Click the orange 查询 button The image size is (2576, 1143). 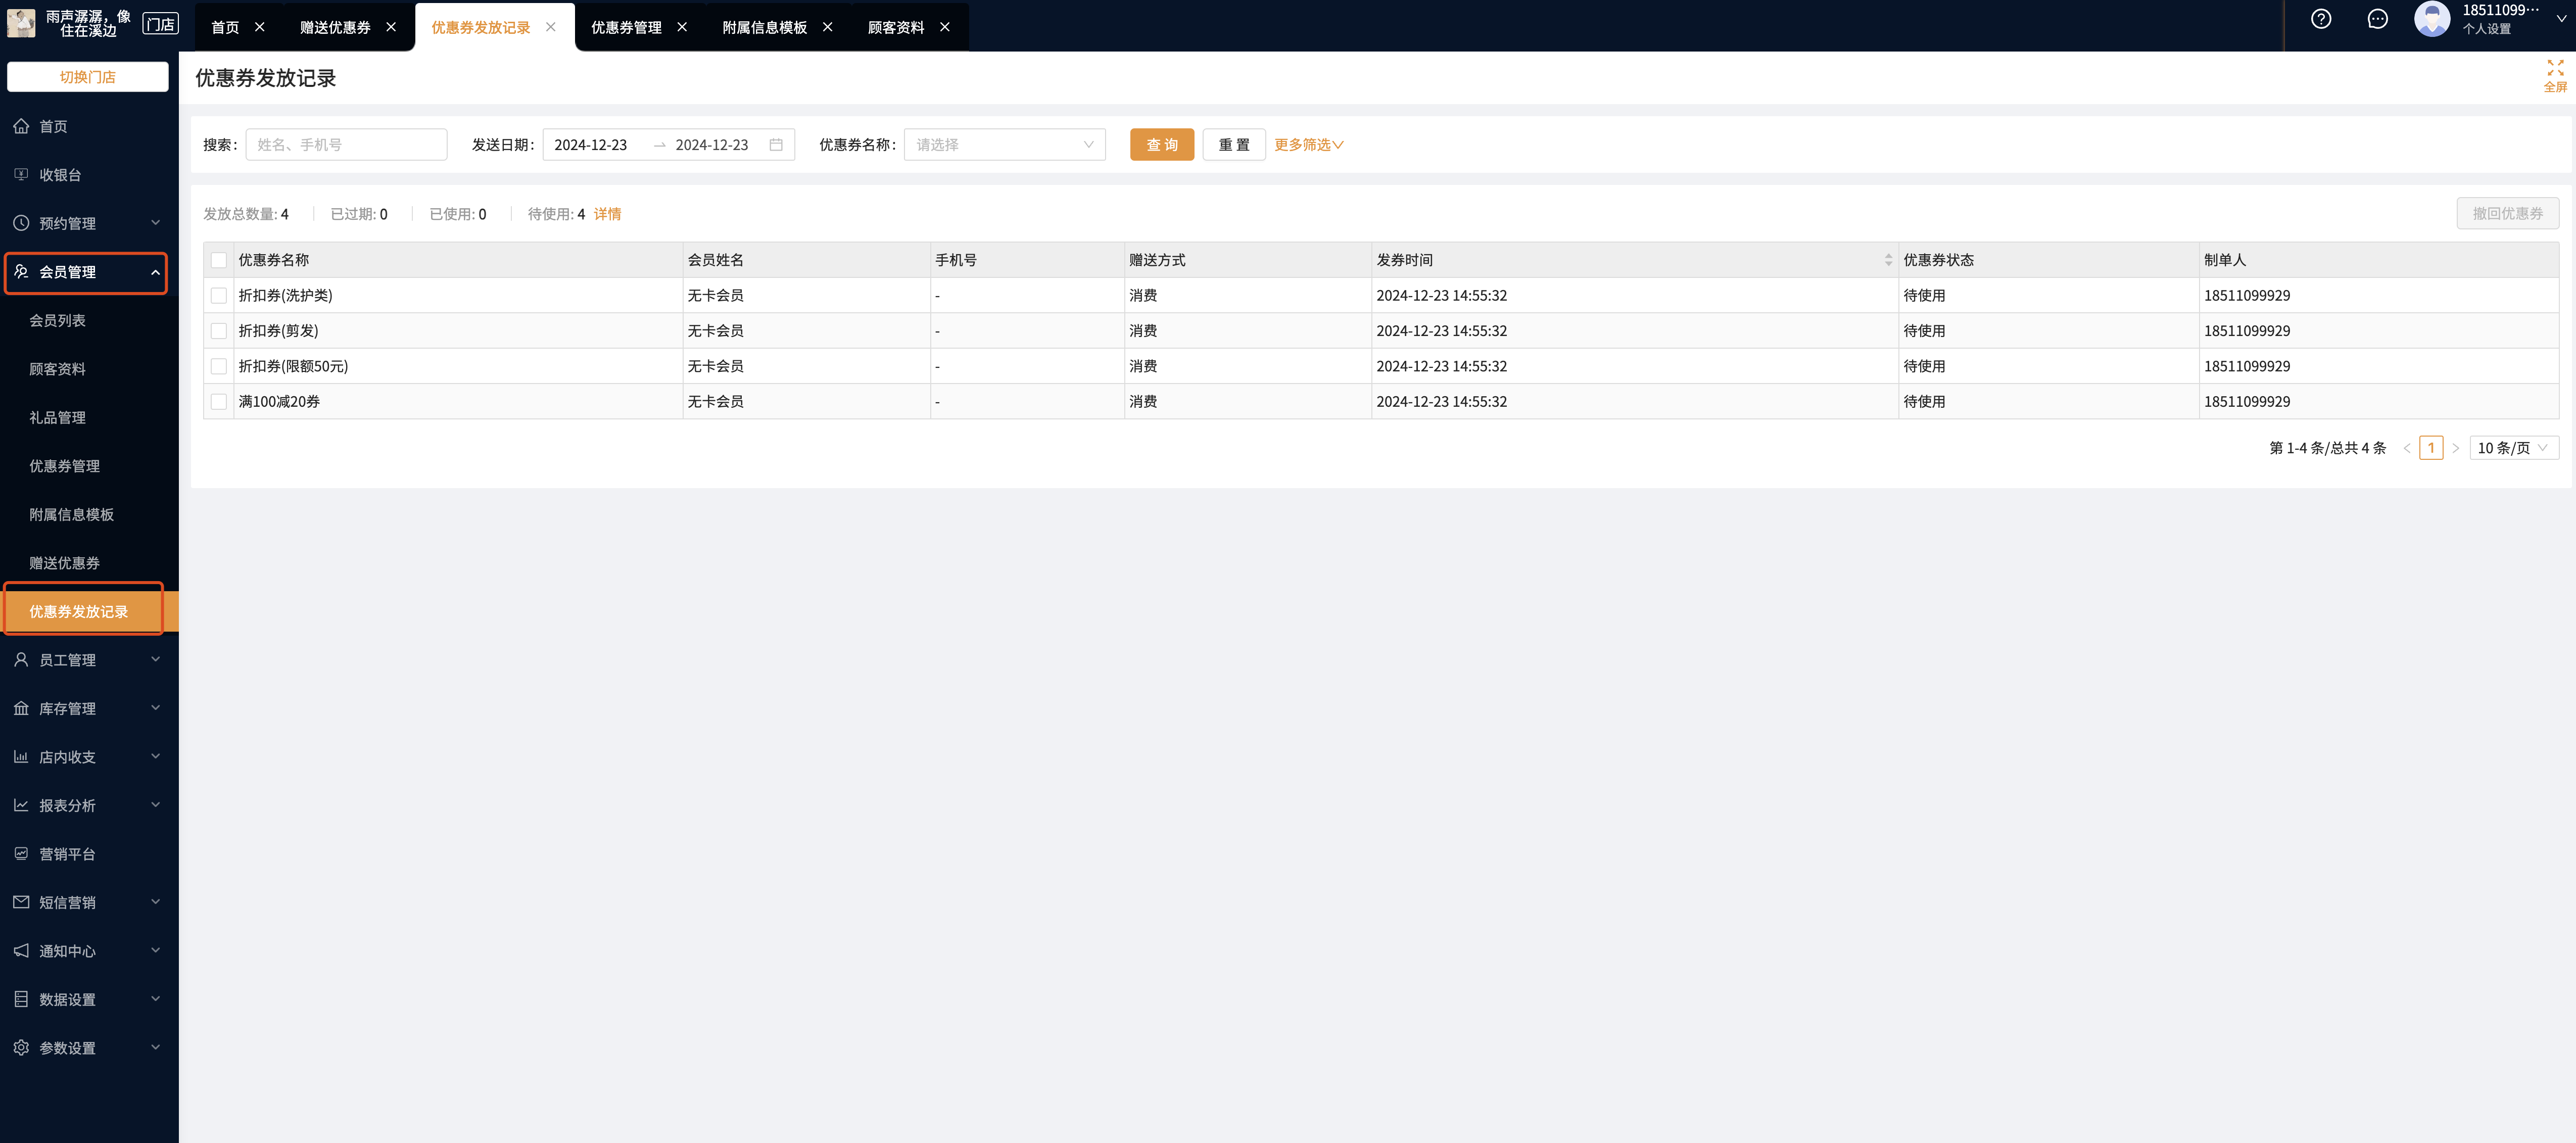1161,145
